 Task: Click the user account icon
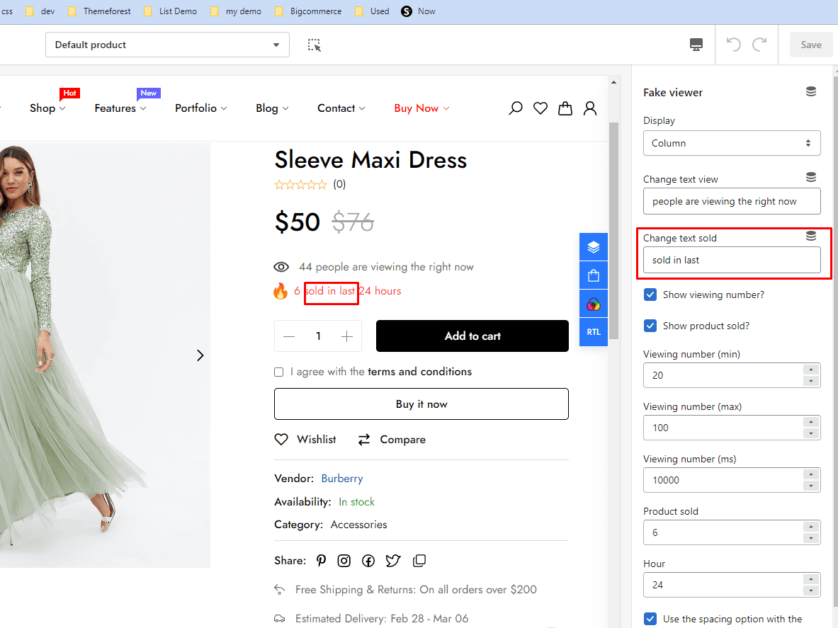(x=590, y=108)
